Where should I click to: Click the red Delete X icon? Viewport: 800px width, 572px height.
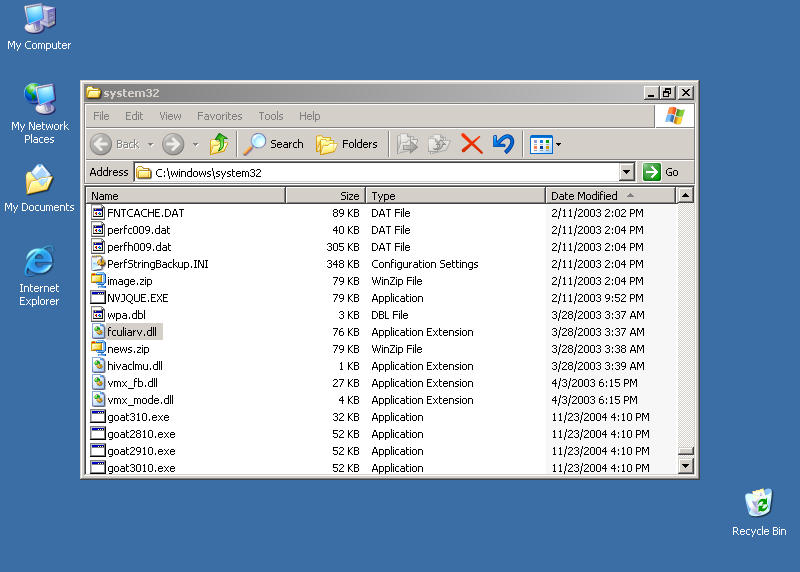tap(471, 144)
